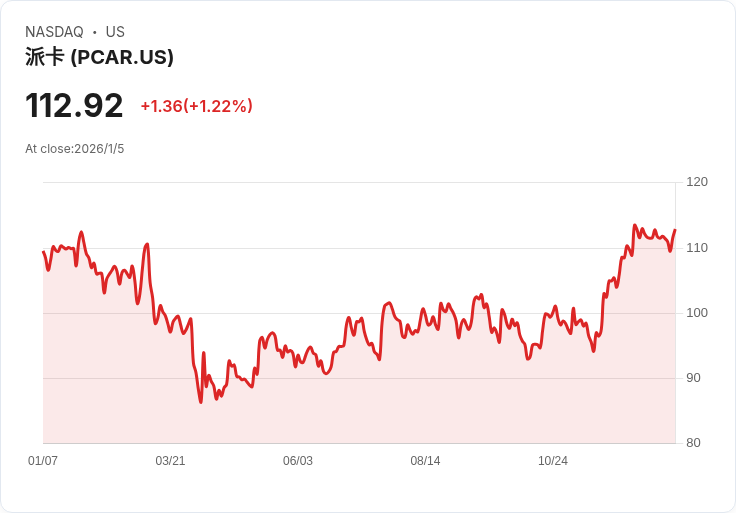Click the 10/24 date axis label
The image size is (736, 513).
pyautogui.click(x=552, y=461)
